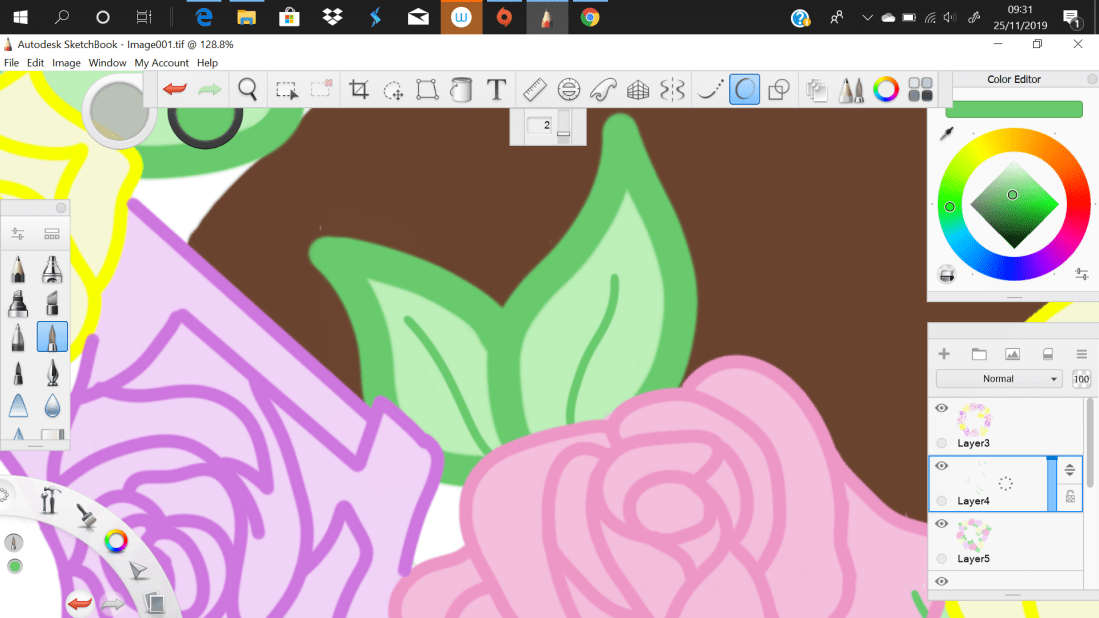Select the highlighted Airbrush in the brush palette

click(52, 337)
